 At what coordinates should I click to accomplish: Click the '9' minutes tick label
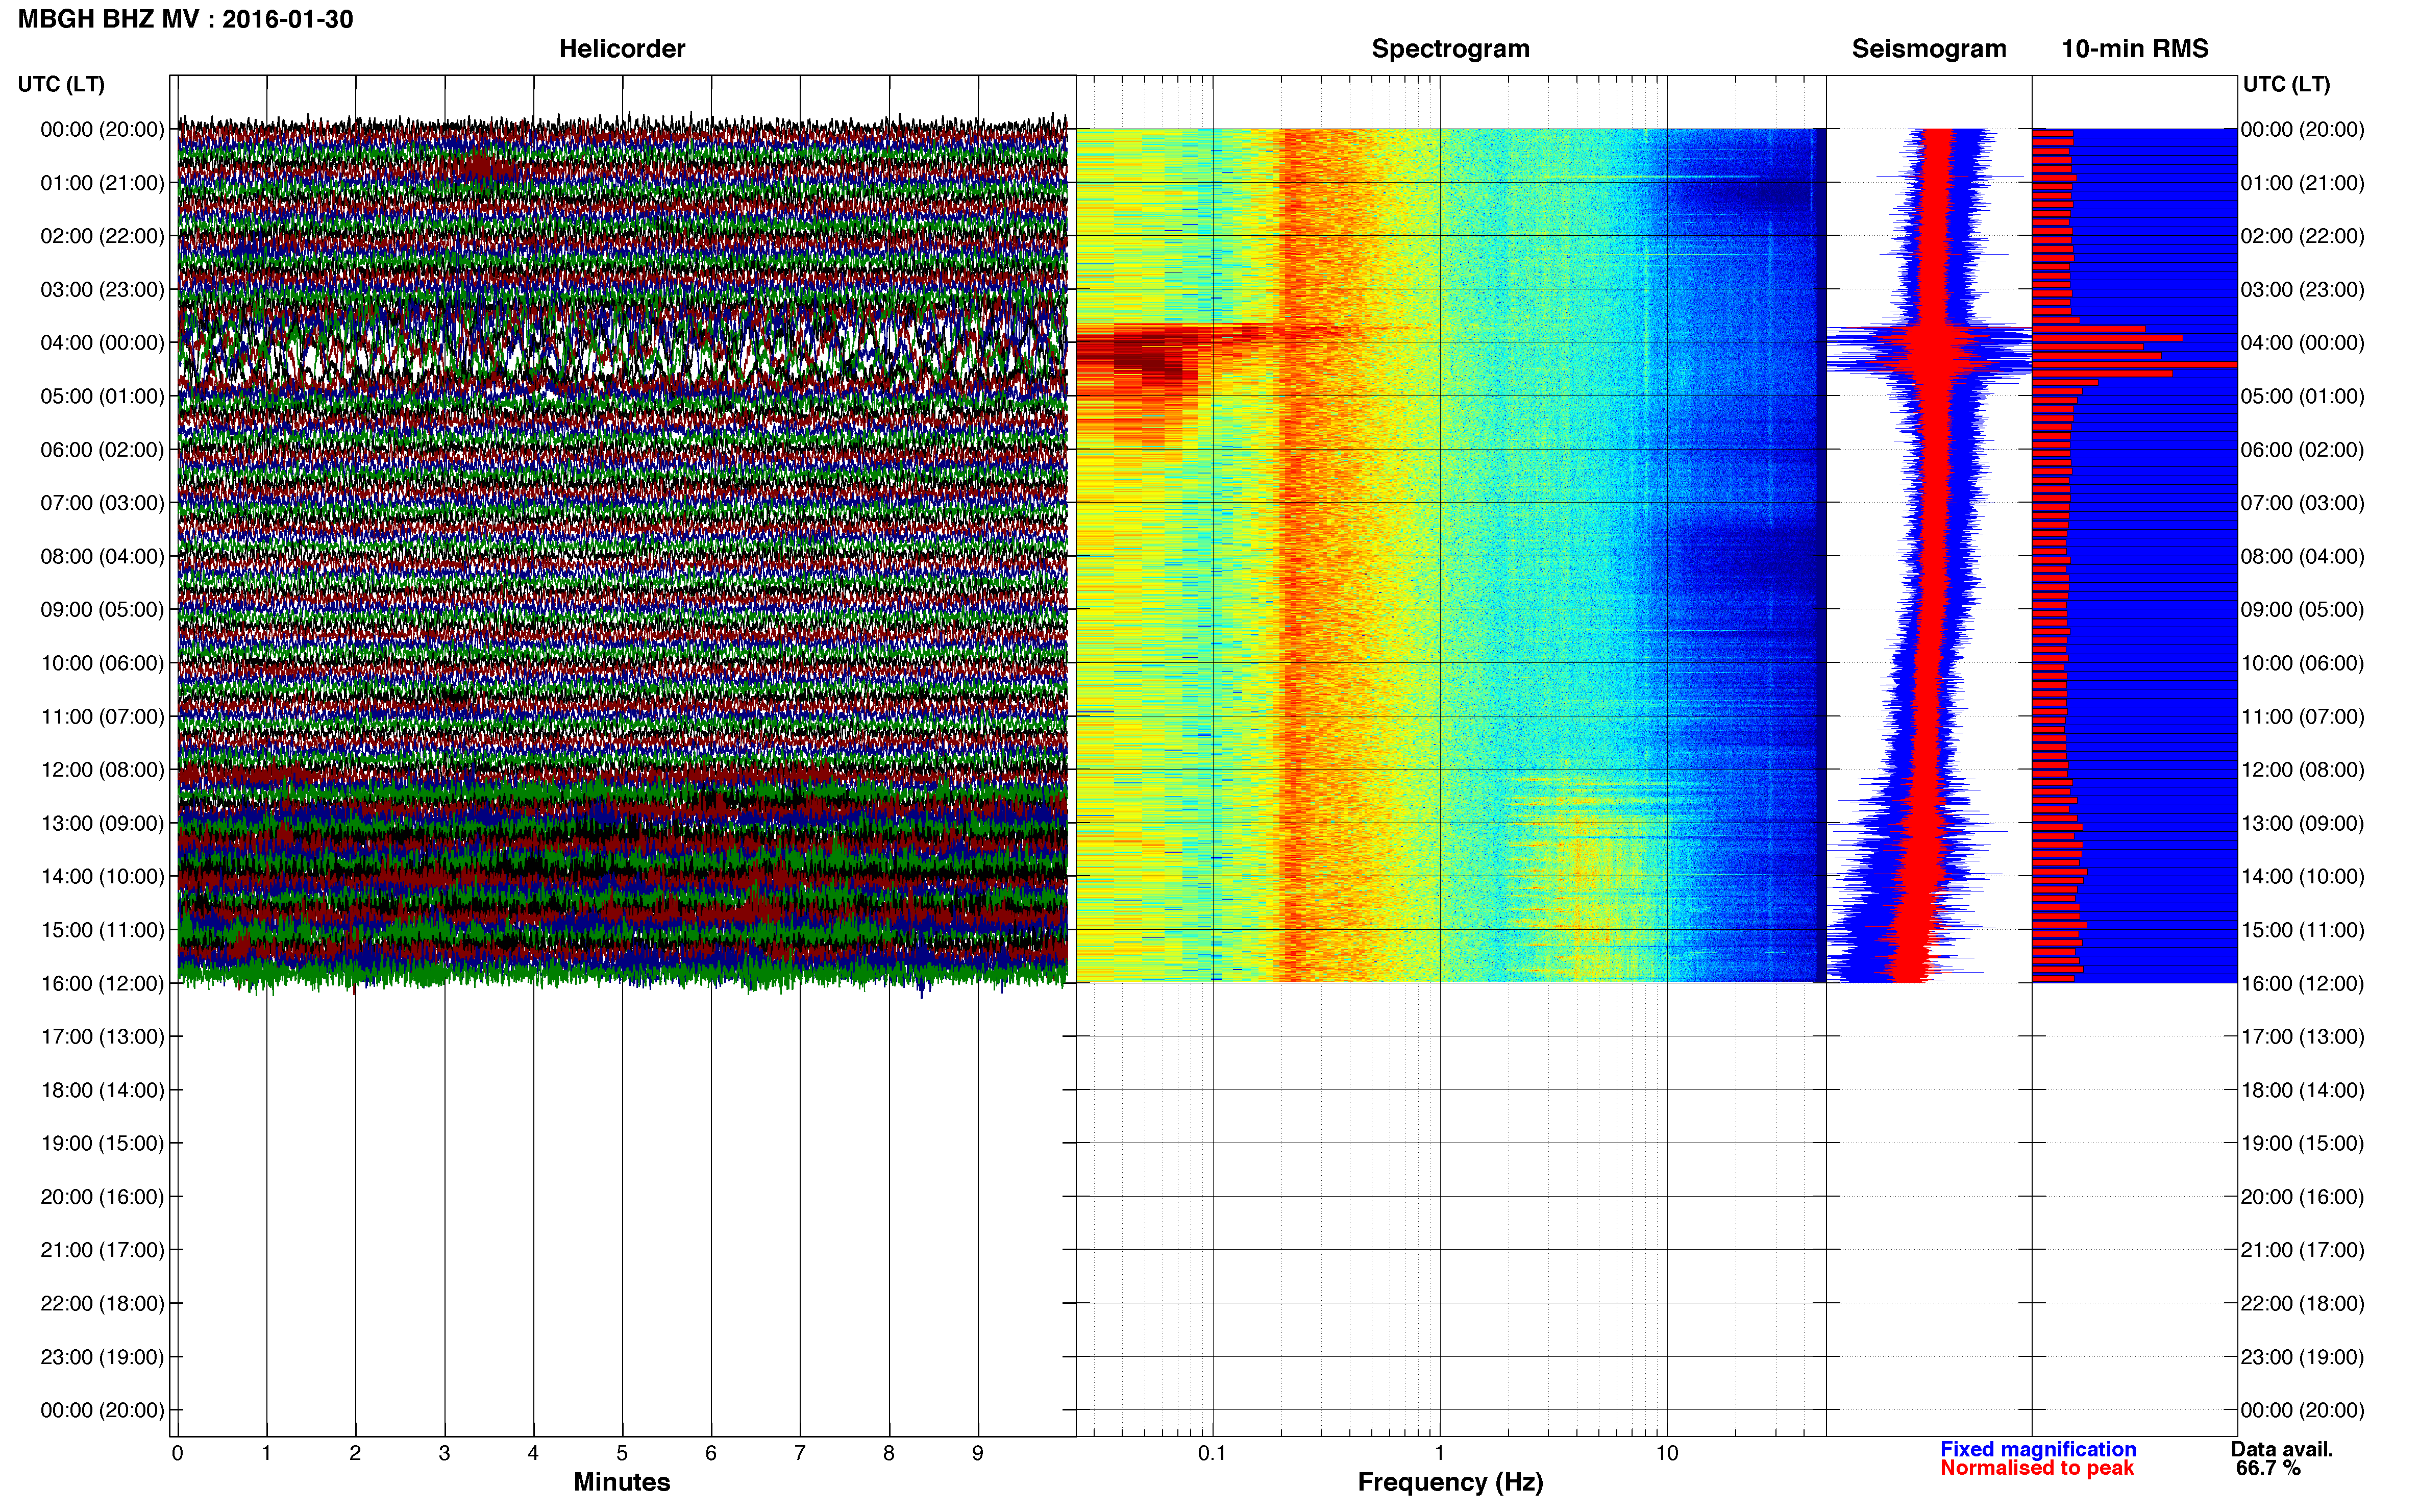click(977, 1453)
